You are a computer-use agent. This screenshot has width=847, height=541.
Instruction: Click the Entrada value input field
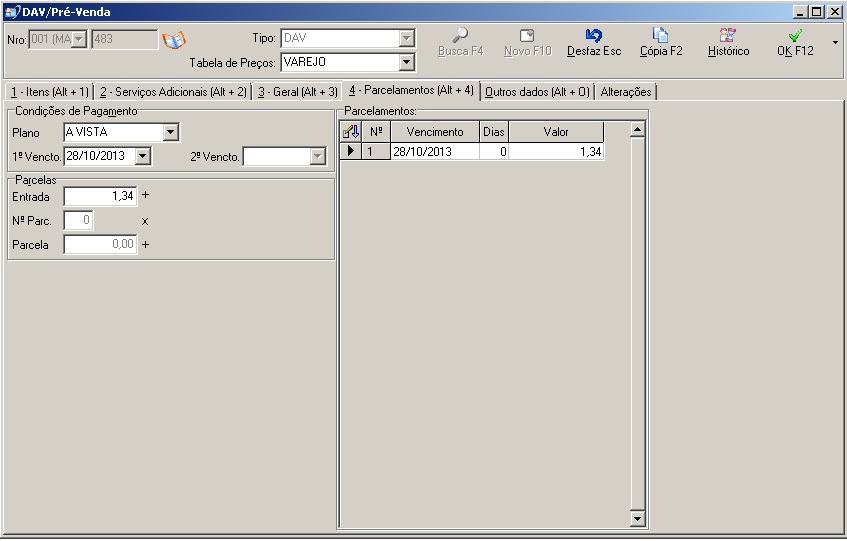99,197
